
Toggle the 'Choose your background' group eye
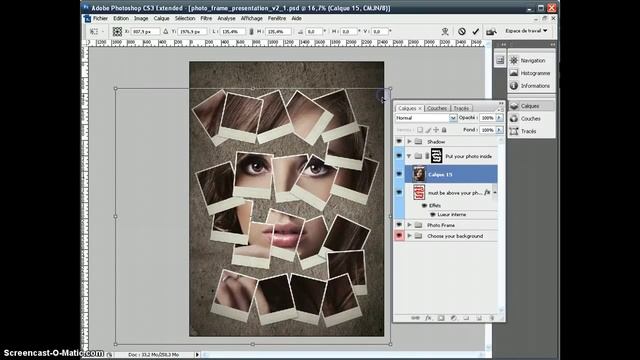coord(399,236)
